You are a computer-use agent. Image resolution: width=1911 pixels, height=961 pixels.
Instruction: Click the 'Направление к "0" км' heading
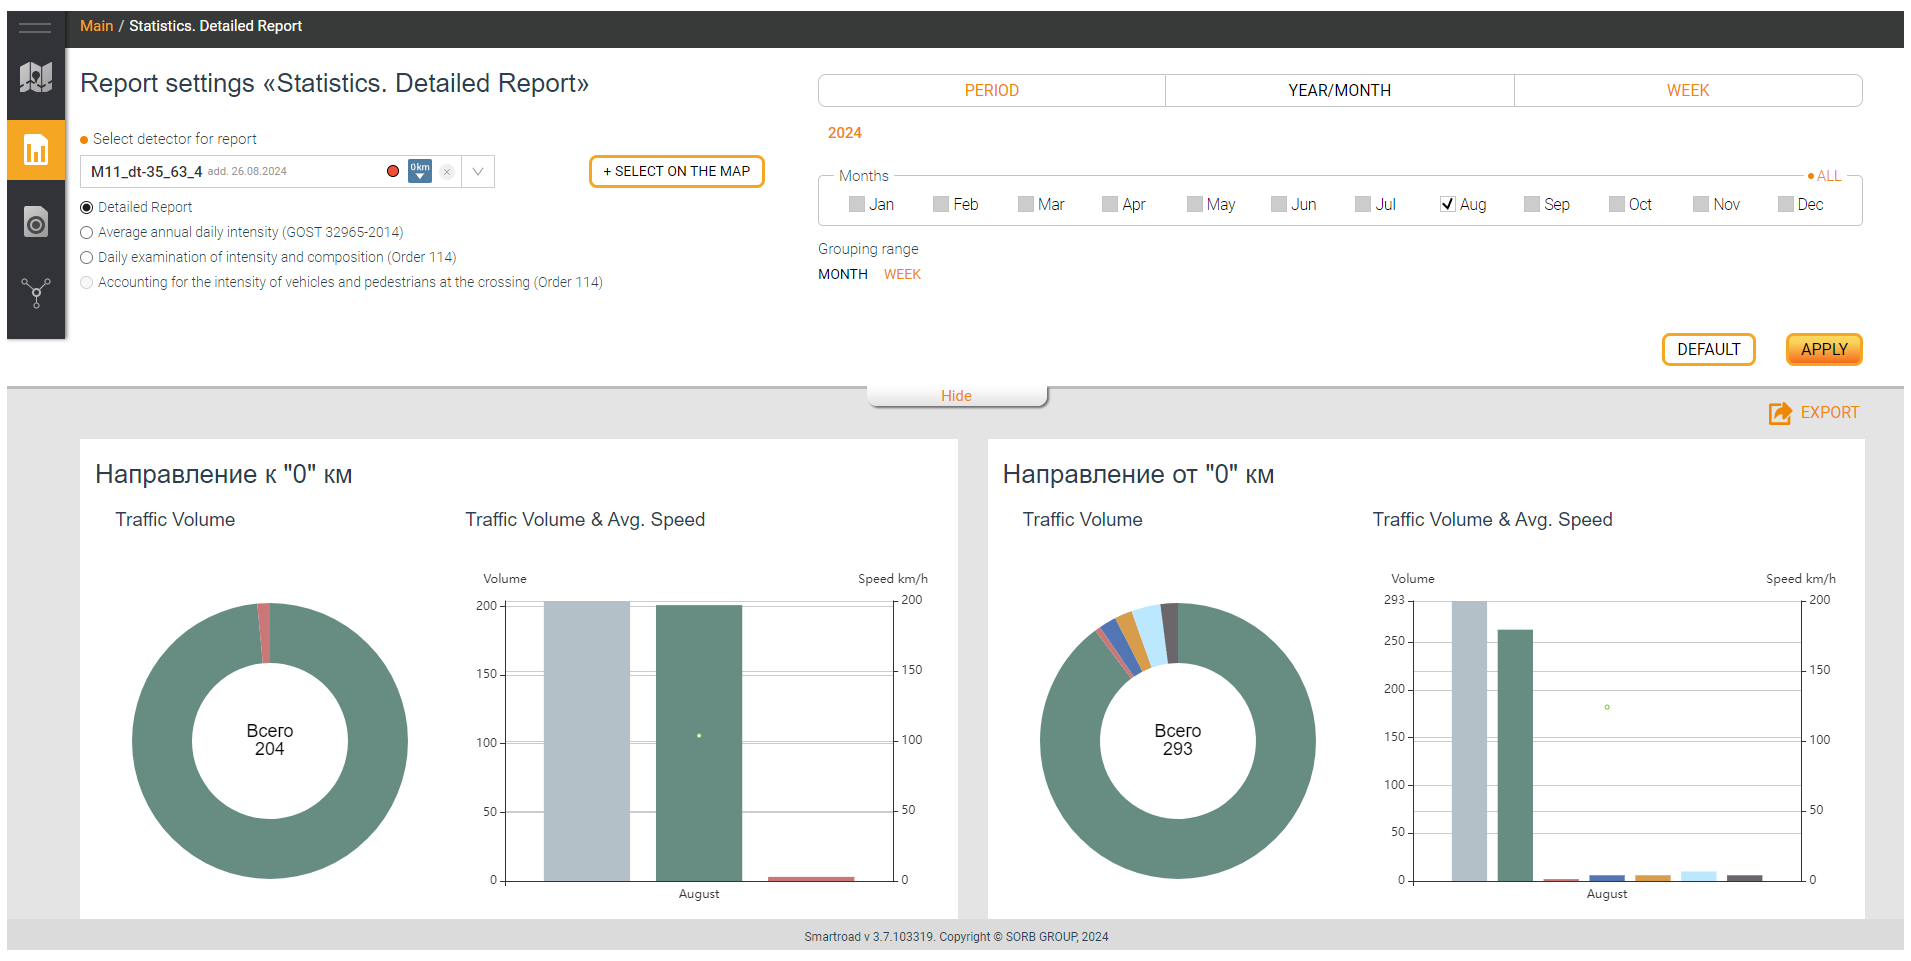(224, 474)
